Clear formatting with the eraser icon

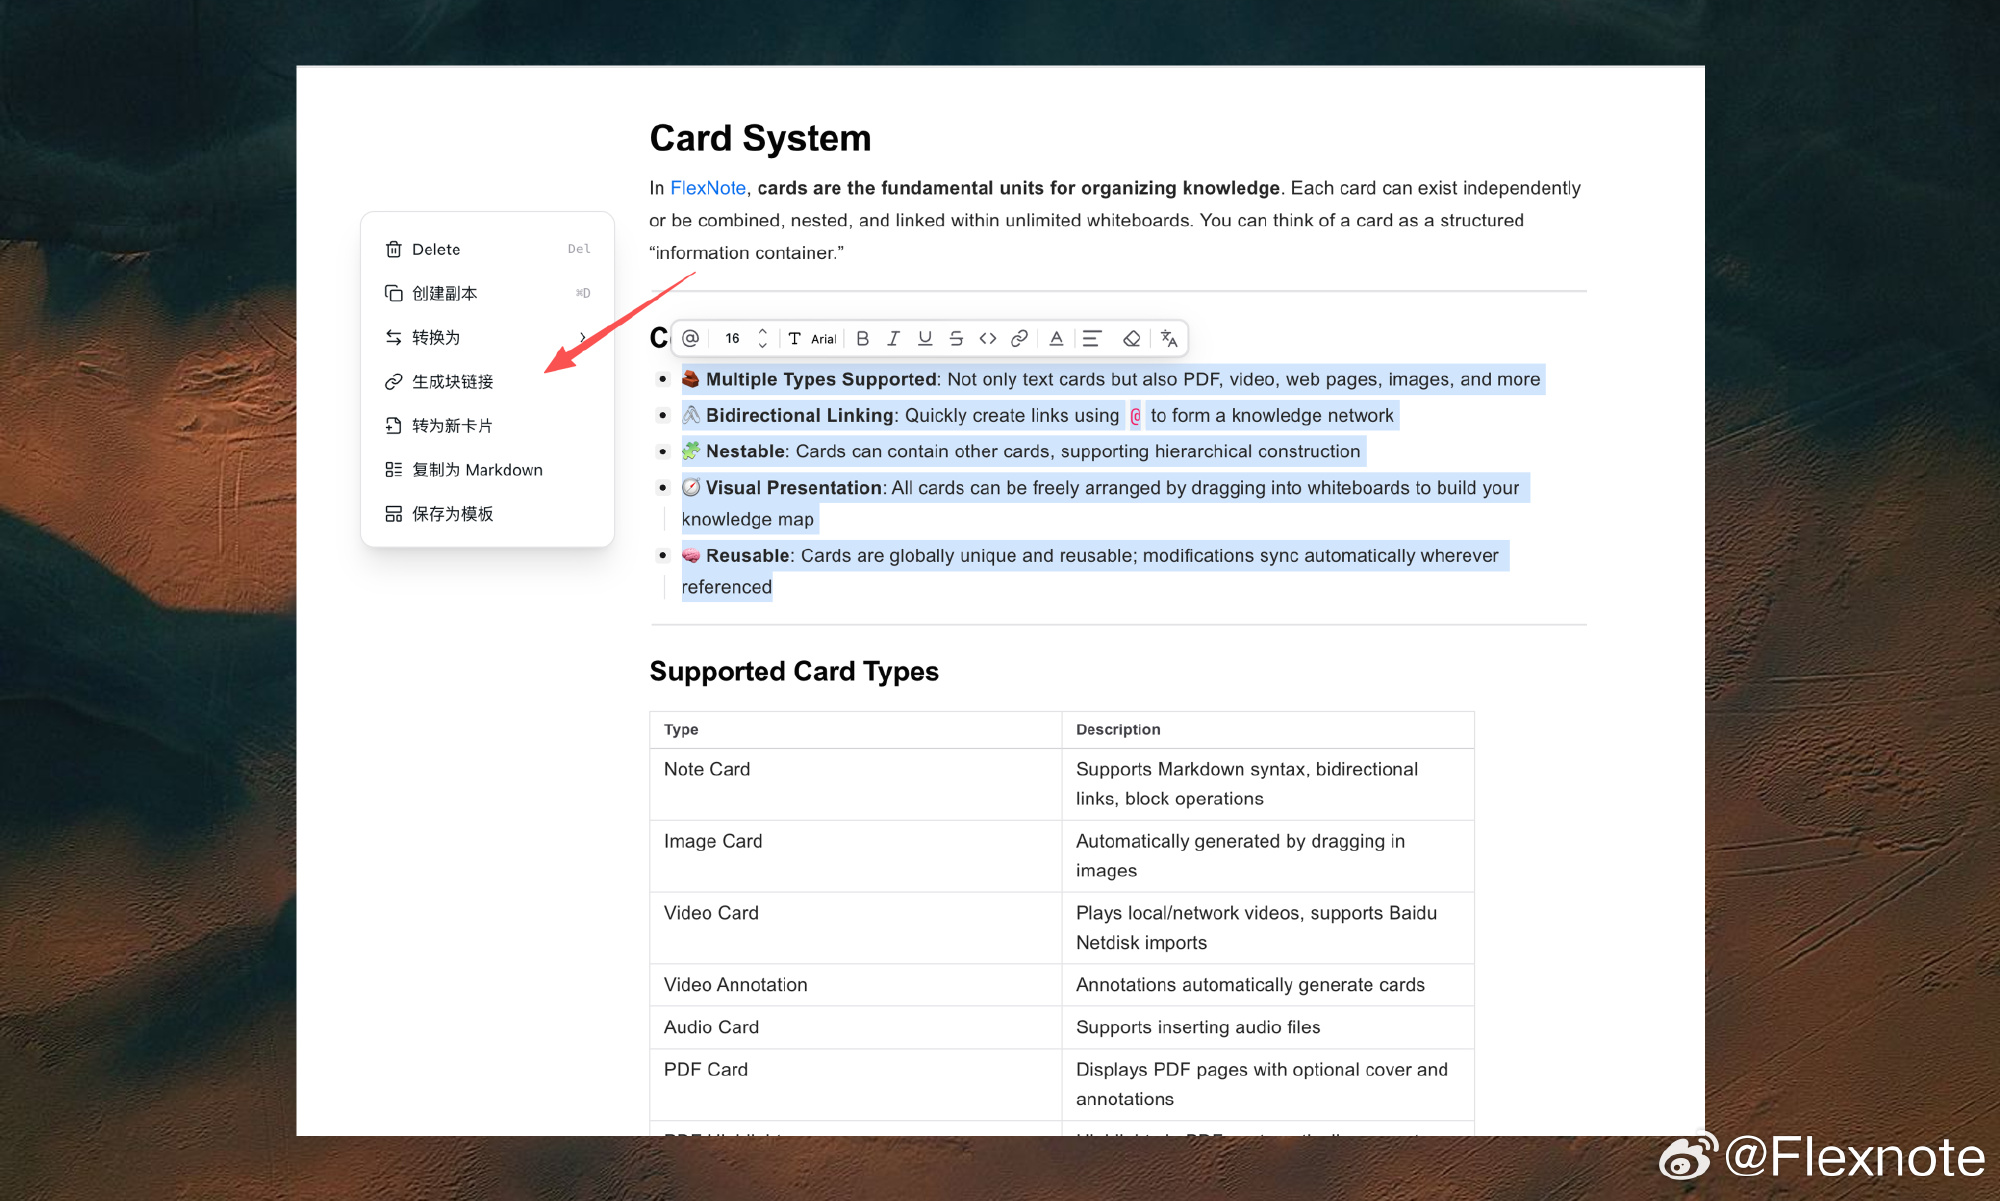pyautogui.click(x=1131, y=338)
